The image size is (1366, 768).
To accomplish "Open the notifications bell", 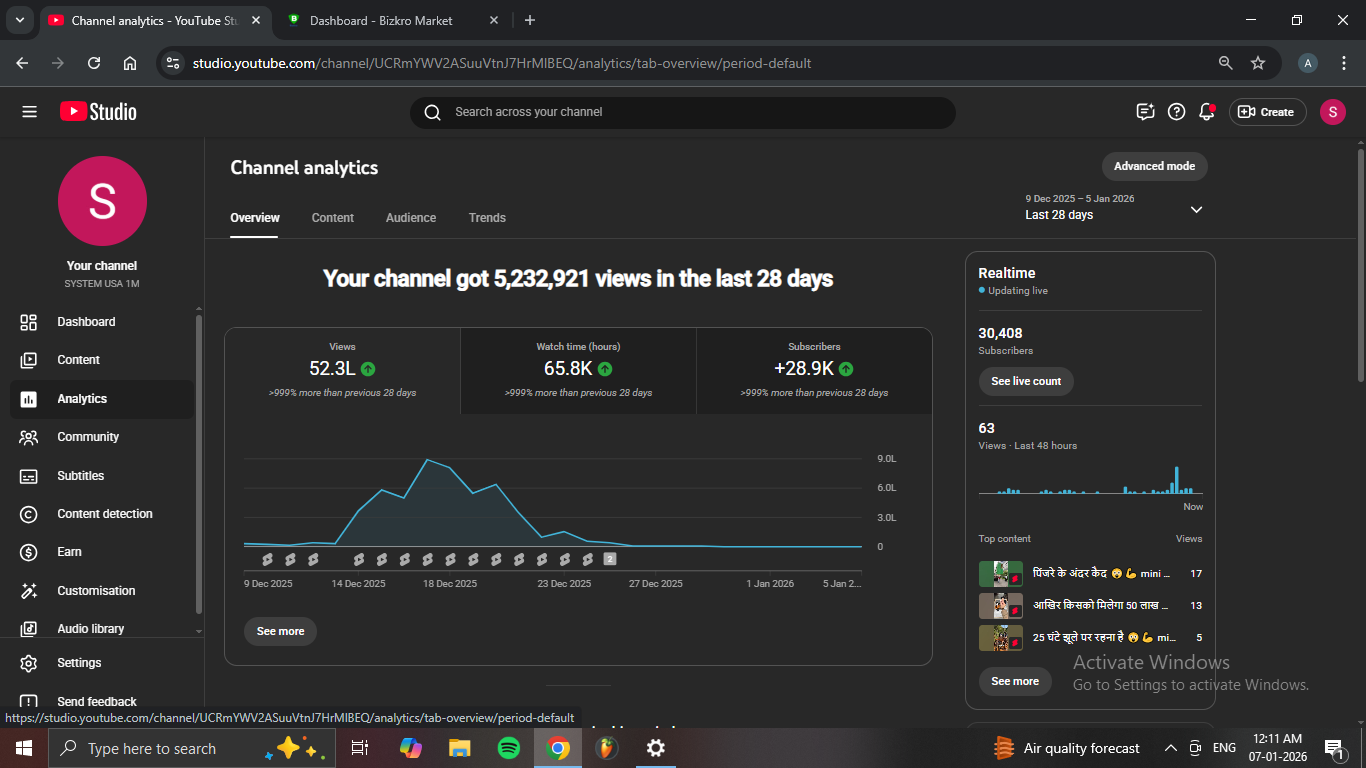I will pyautogui.click(x=1206, y=112).
